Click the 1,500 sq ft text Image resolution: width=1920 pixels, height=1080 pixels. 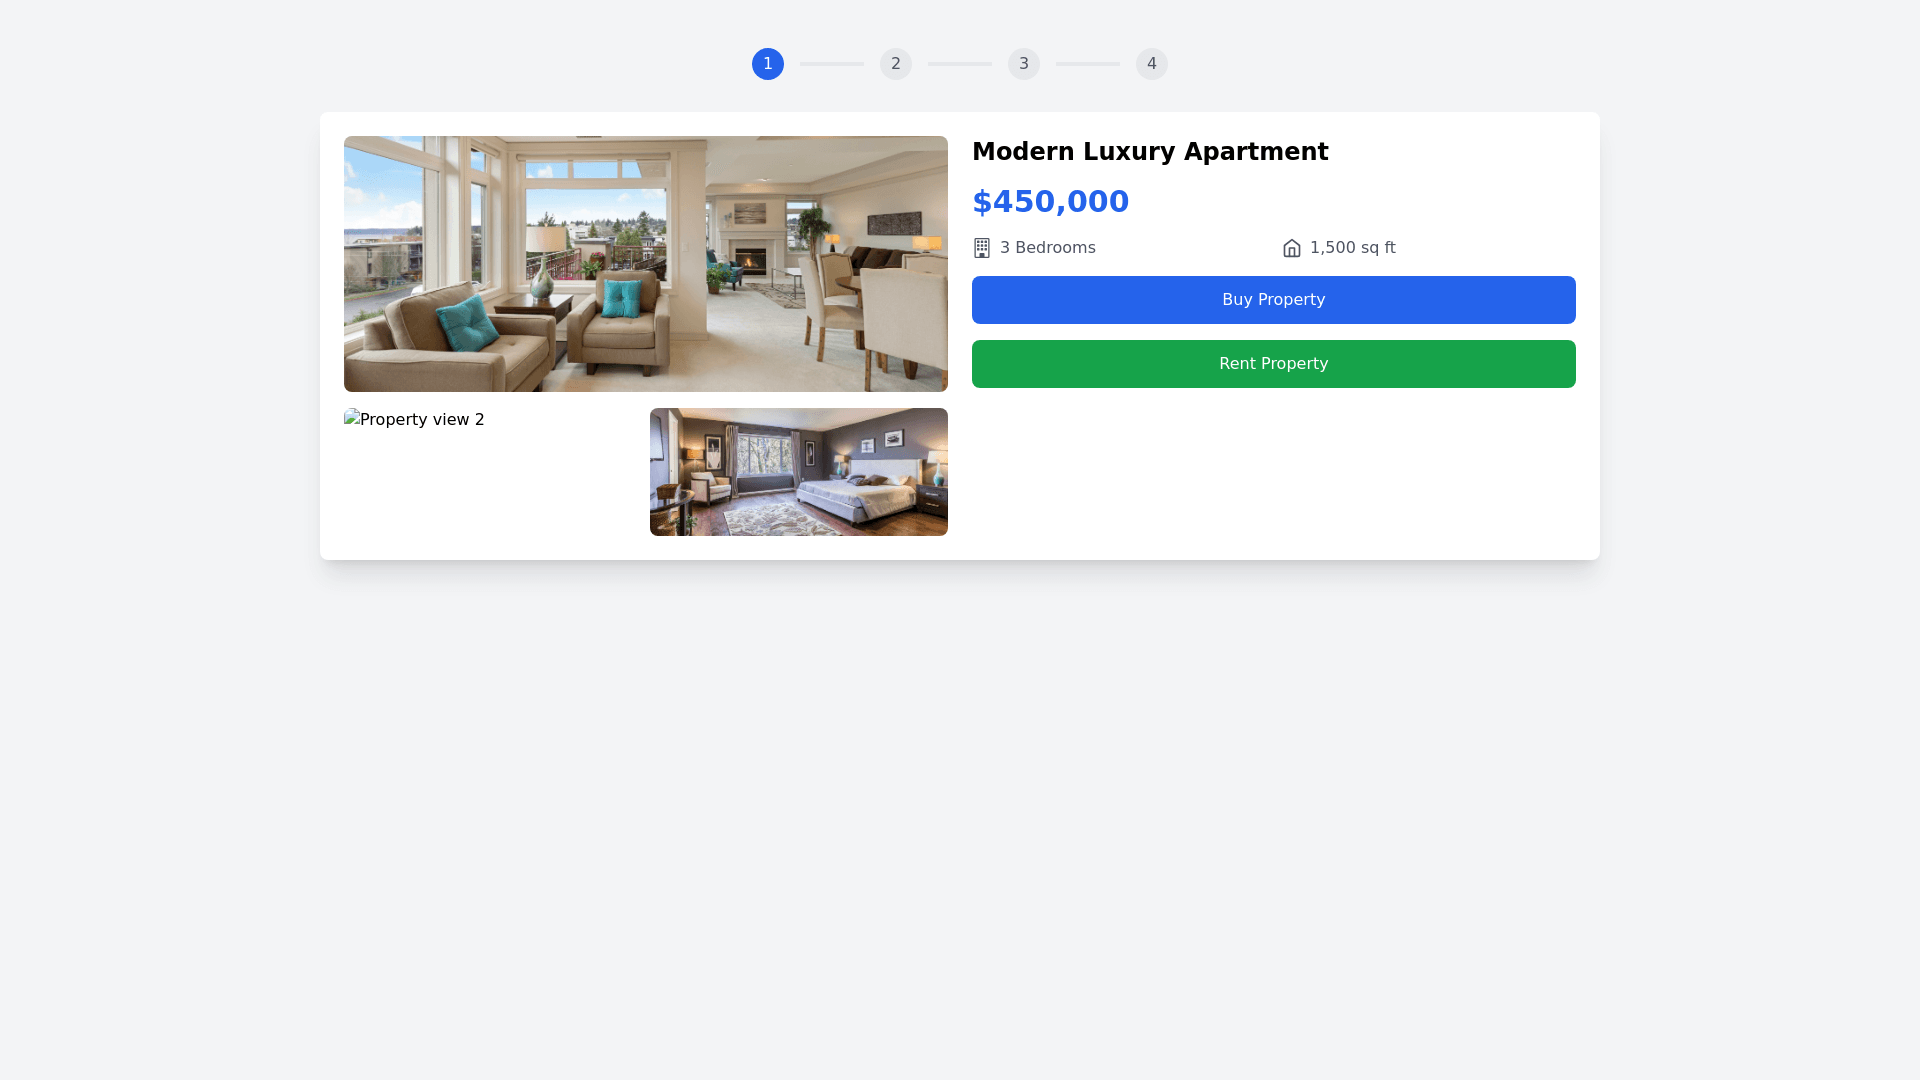pos(1353,248)
